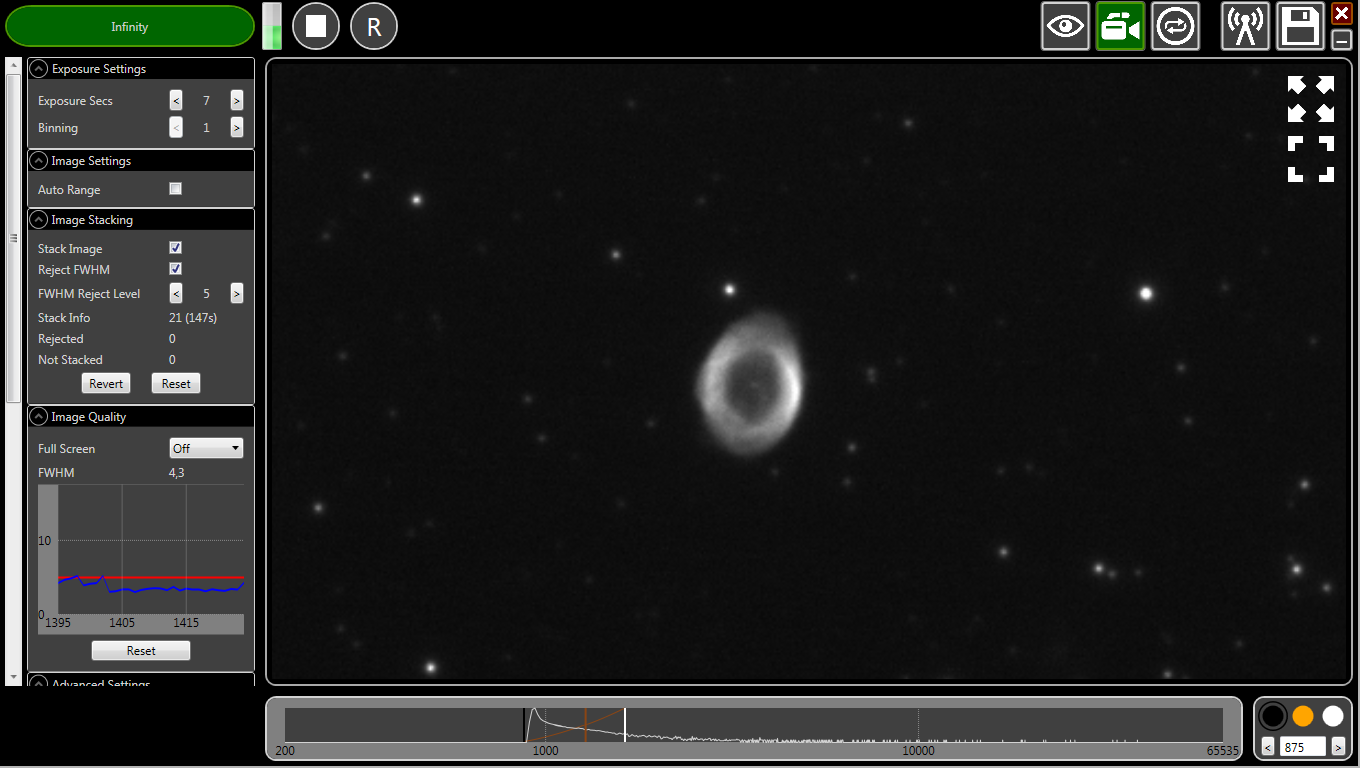This screenshot has width=1360, height=768.
Task: Click the fit-to-frame corners icon
Action: point(1311,159)
